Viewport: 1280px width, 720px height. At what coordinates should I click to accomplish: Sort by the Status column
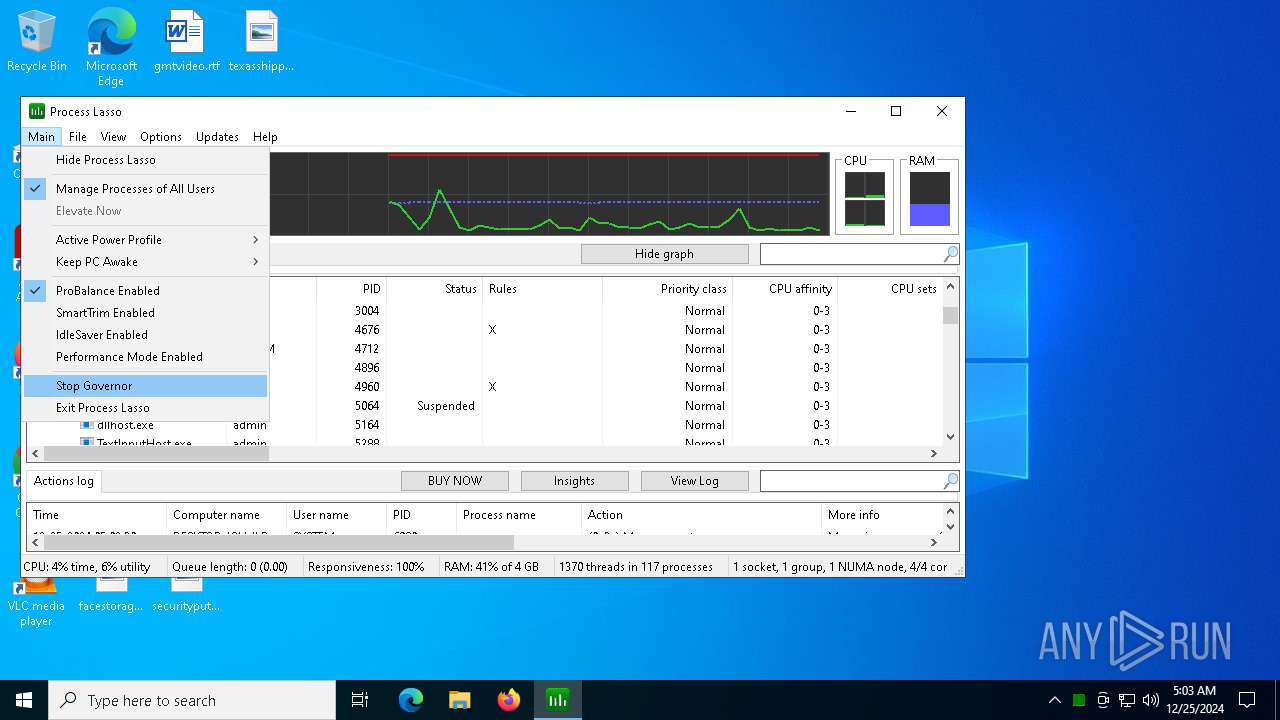tap(434, 289)
